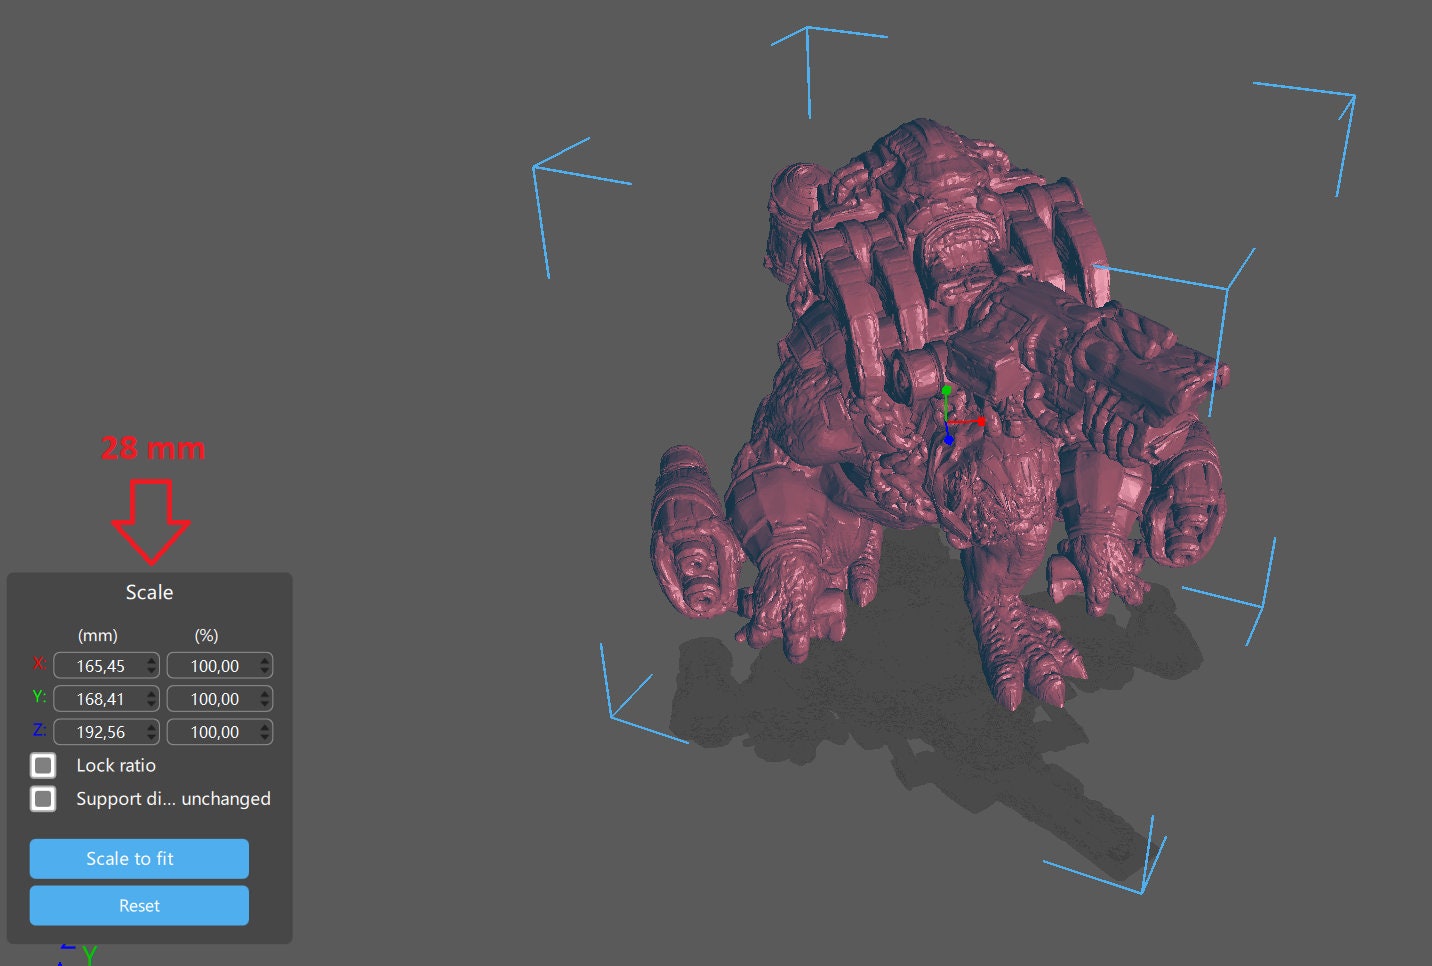Focus the Z percent scale field
This screenshot has height=966, width=1432.
(x=213, y=732)
